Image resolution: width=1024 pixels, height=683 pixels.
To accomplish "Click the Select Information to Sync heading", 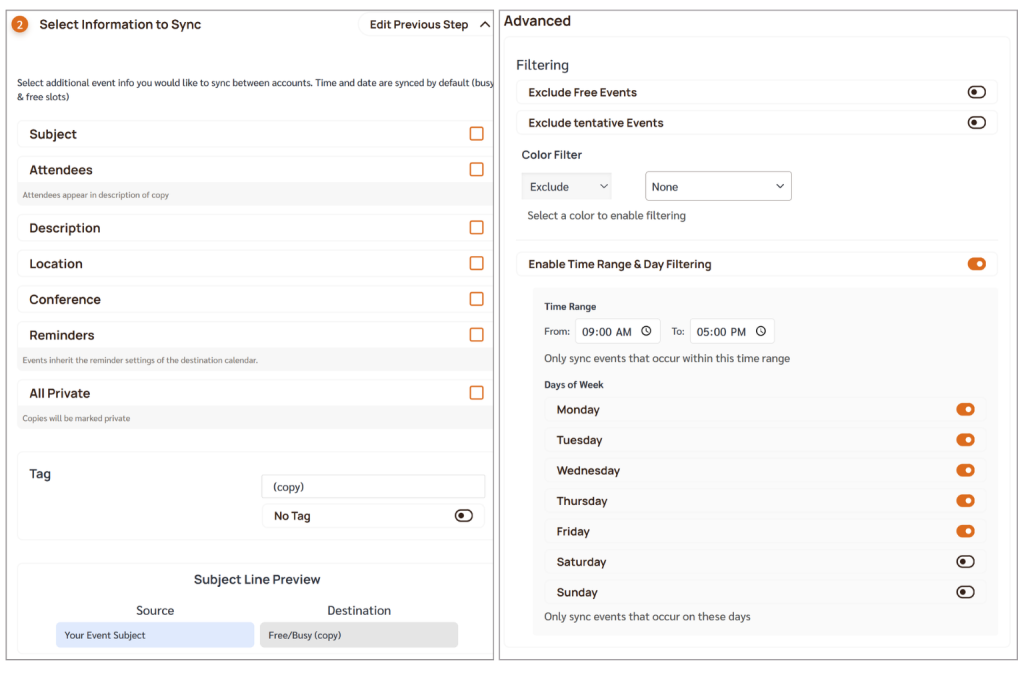I will pos(120,25).
